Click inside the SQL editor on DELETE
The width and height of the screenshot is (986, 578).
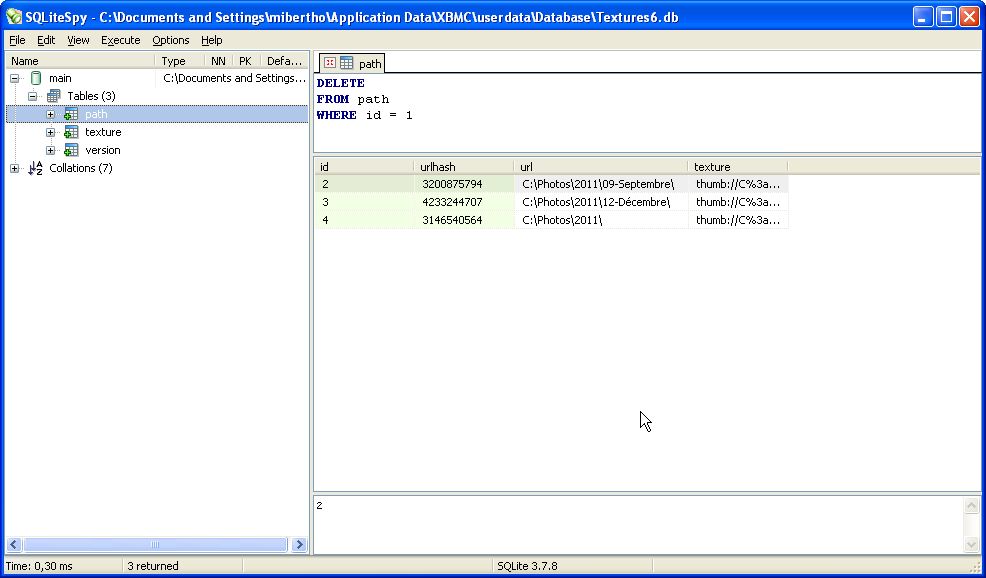coord(341,83)
